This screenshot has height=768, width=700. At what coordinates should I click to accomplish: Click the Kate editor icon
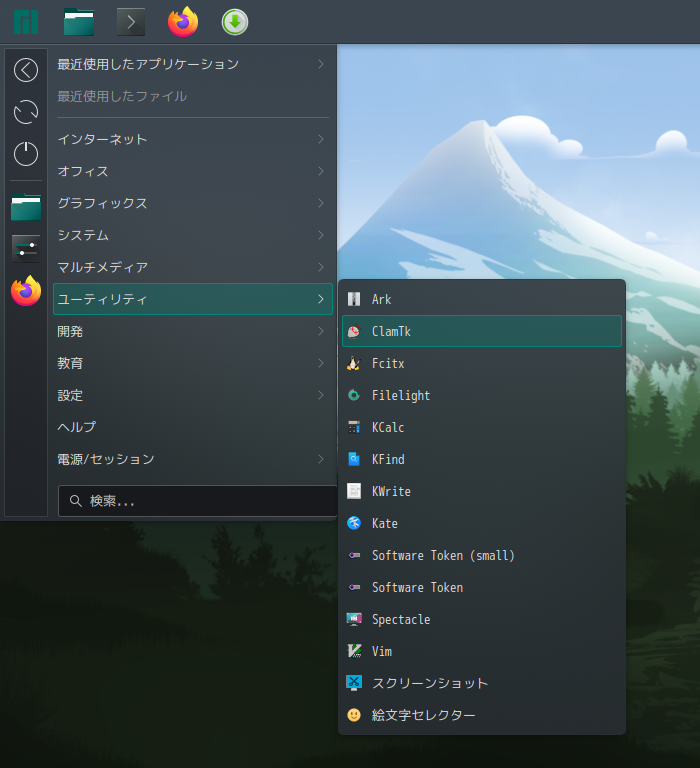354,523
